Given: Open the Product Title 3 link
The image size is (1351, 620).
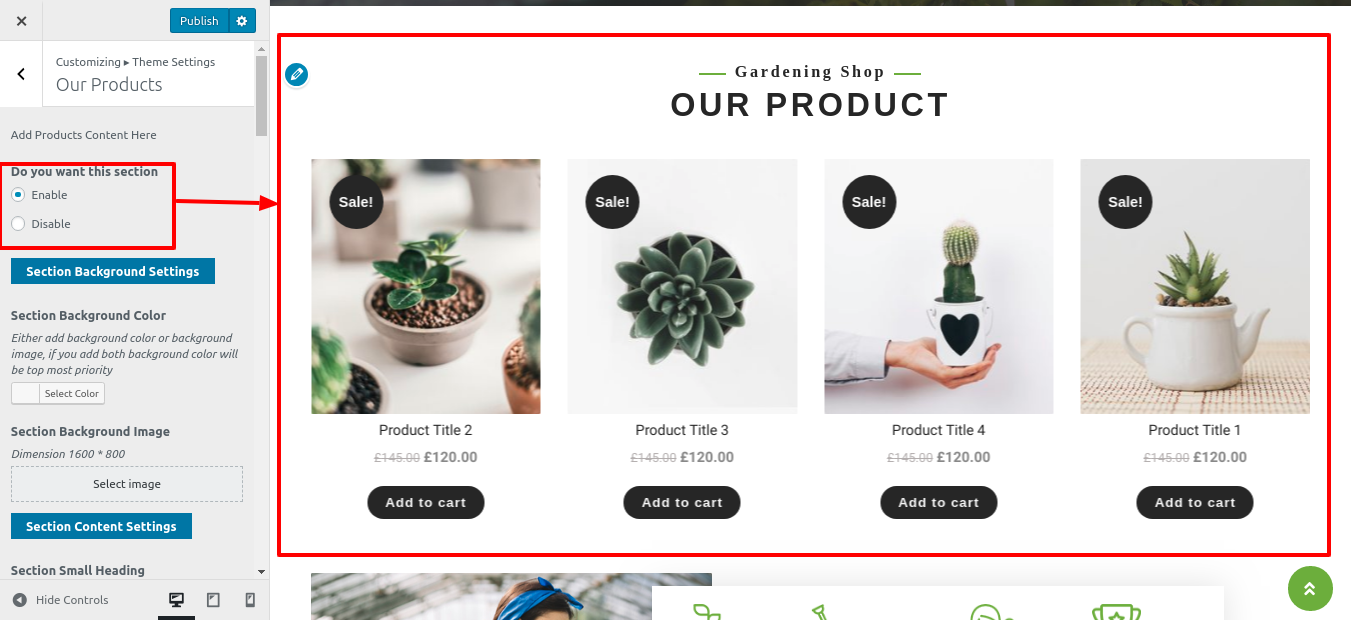Looking at the screenshot, I should click(682, 430).
